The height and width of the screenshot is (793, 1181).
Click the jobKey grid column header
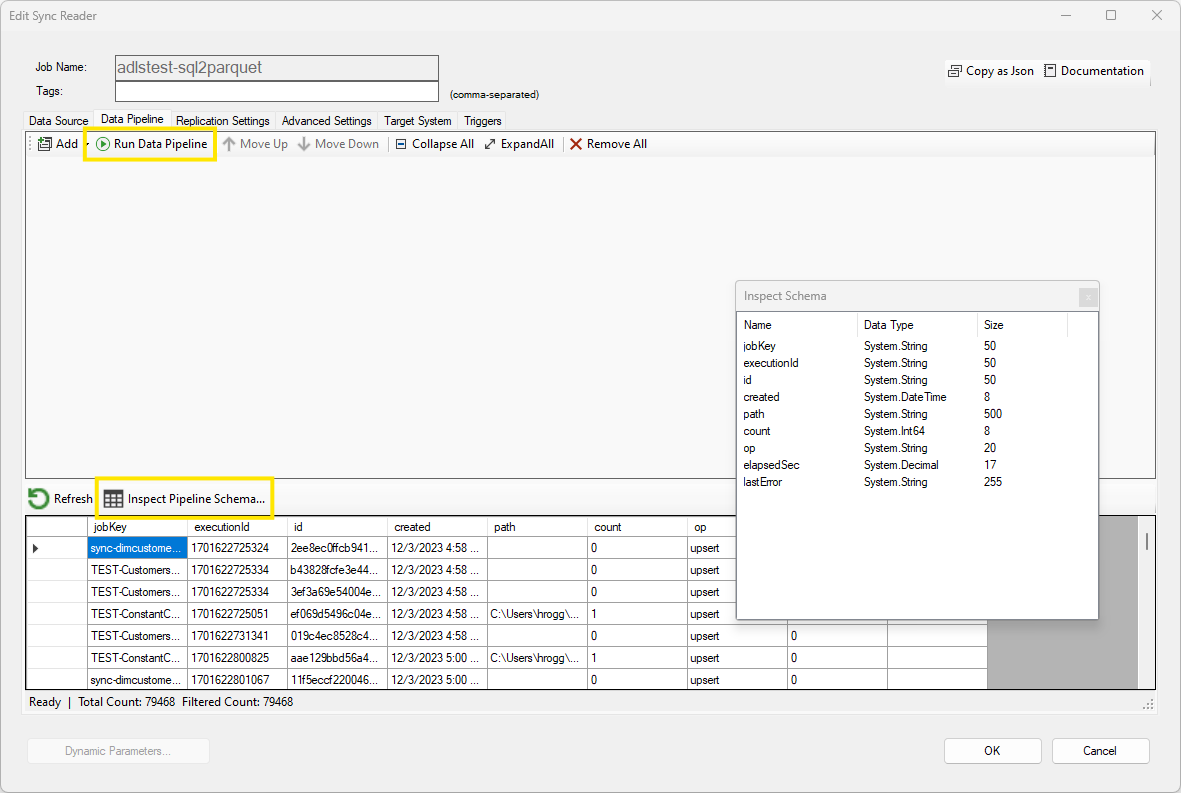point(137,527)
